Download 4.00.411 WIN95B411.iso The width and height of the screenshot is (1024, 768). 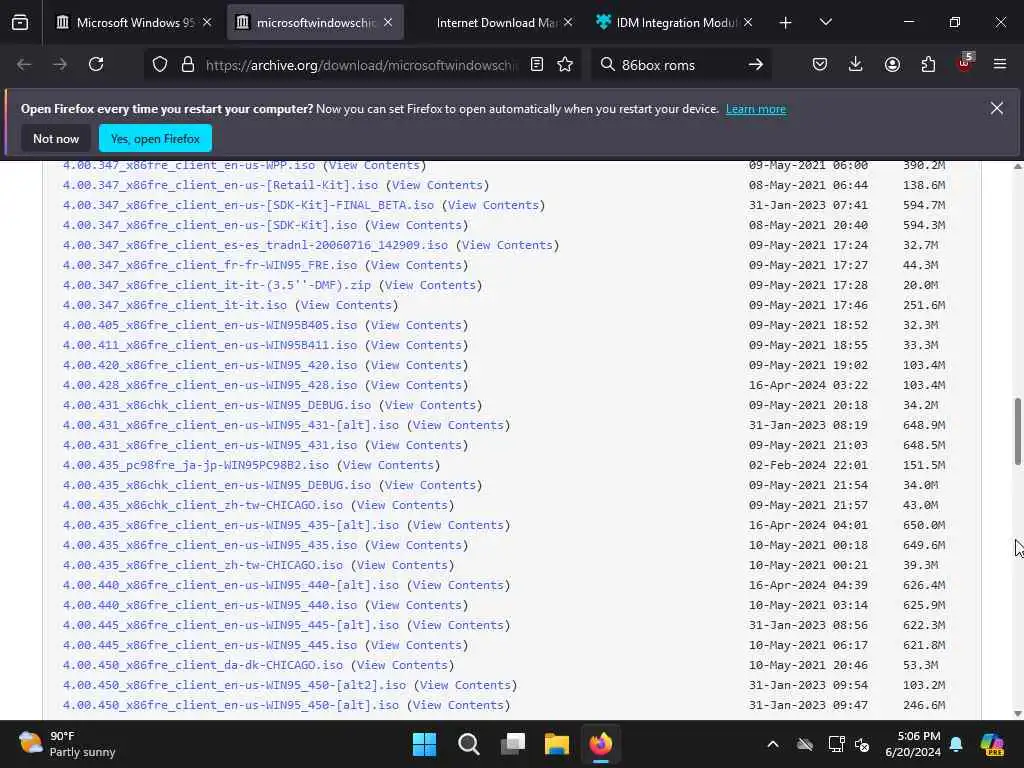tap(210, 345)
